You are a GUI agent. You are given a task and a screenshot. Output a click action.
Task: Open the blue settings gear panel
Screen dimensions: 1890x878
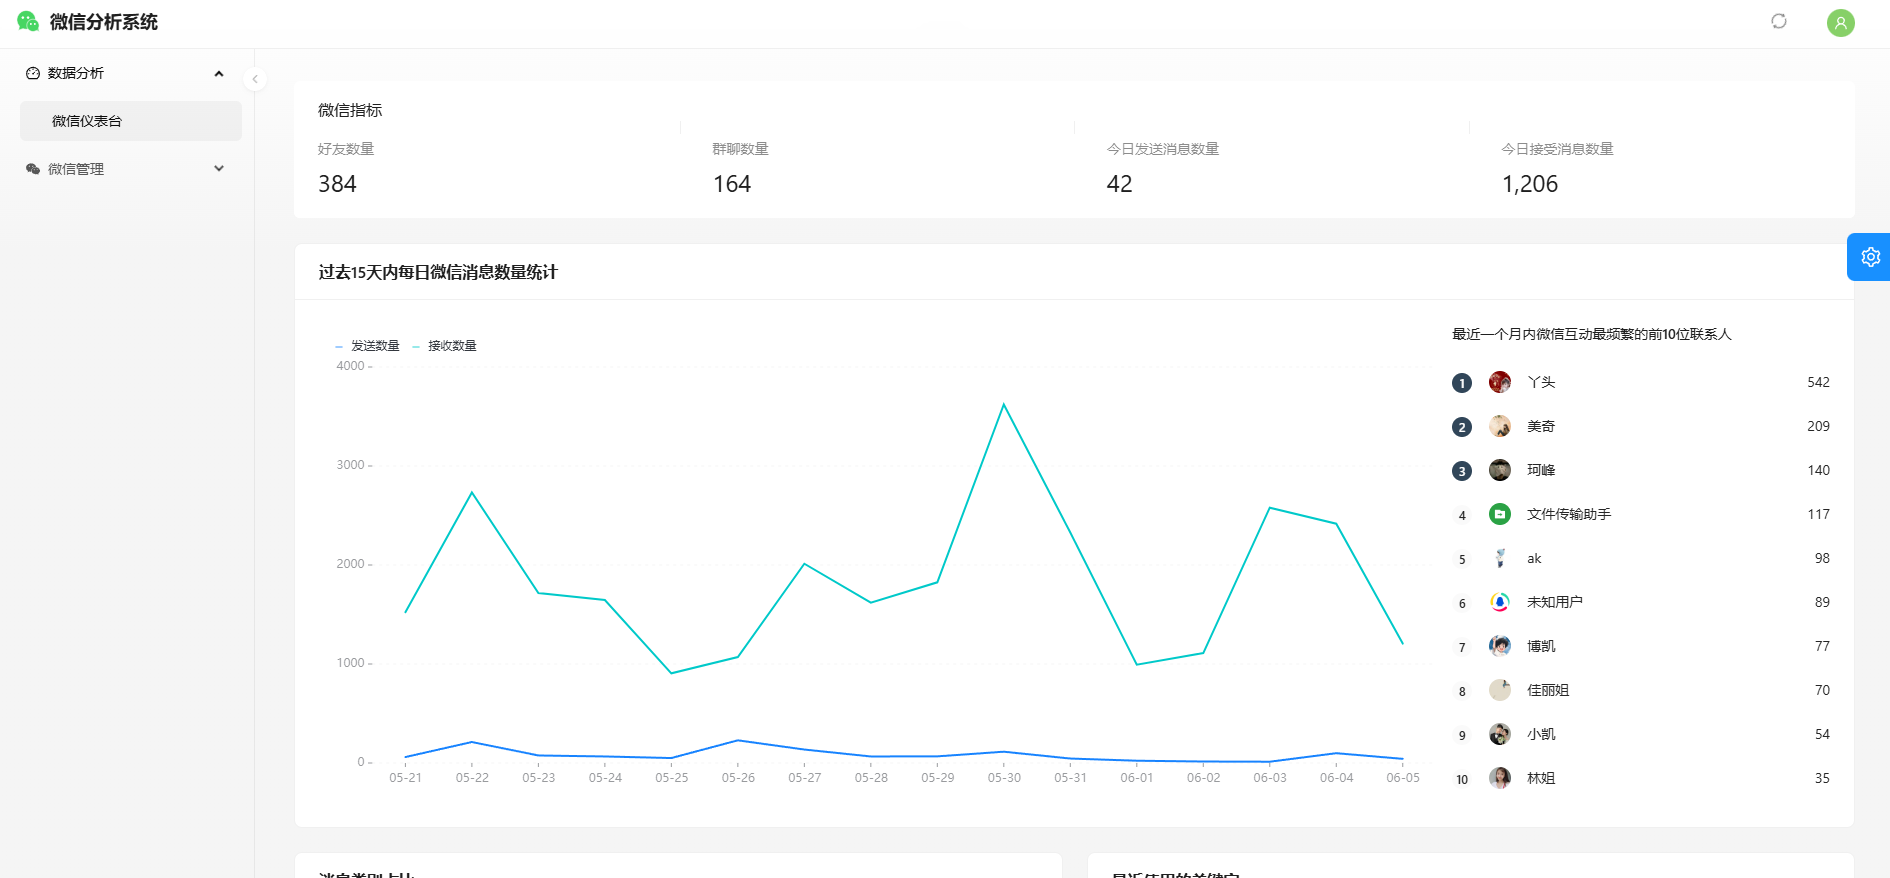(1869, 257)
